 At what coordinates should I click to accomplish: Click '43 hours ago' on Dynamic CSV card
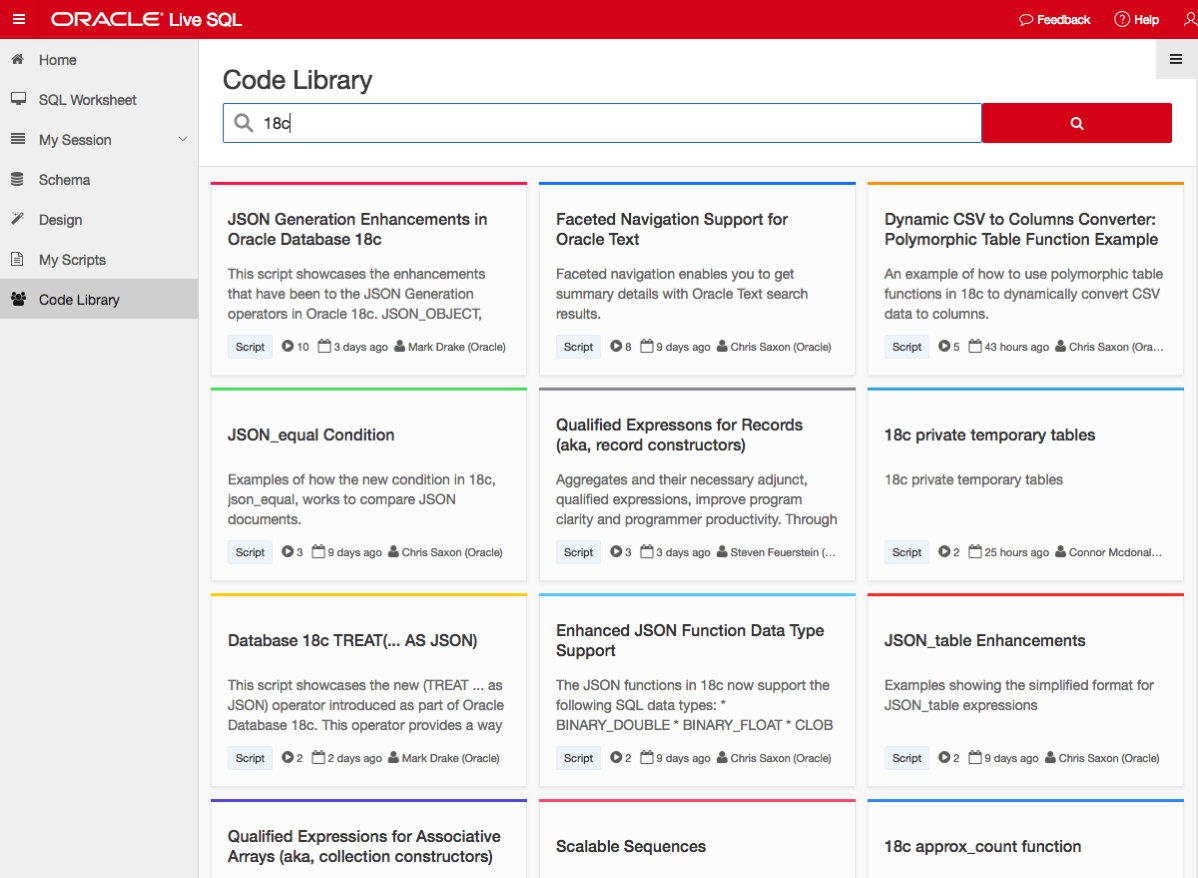1016,347
